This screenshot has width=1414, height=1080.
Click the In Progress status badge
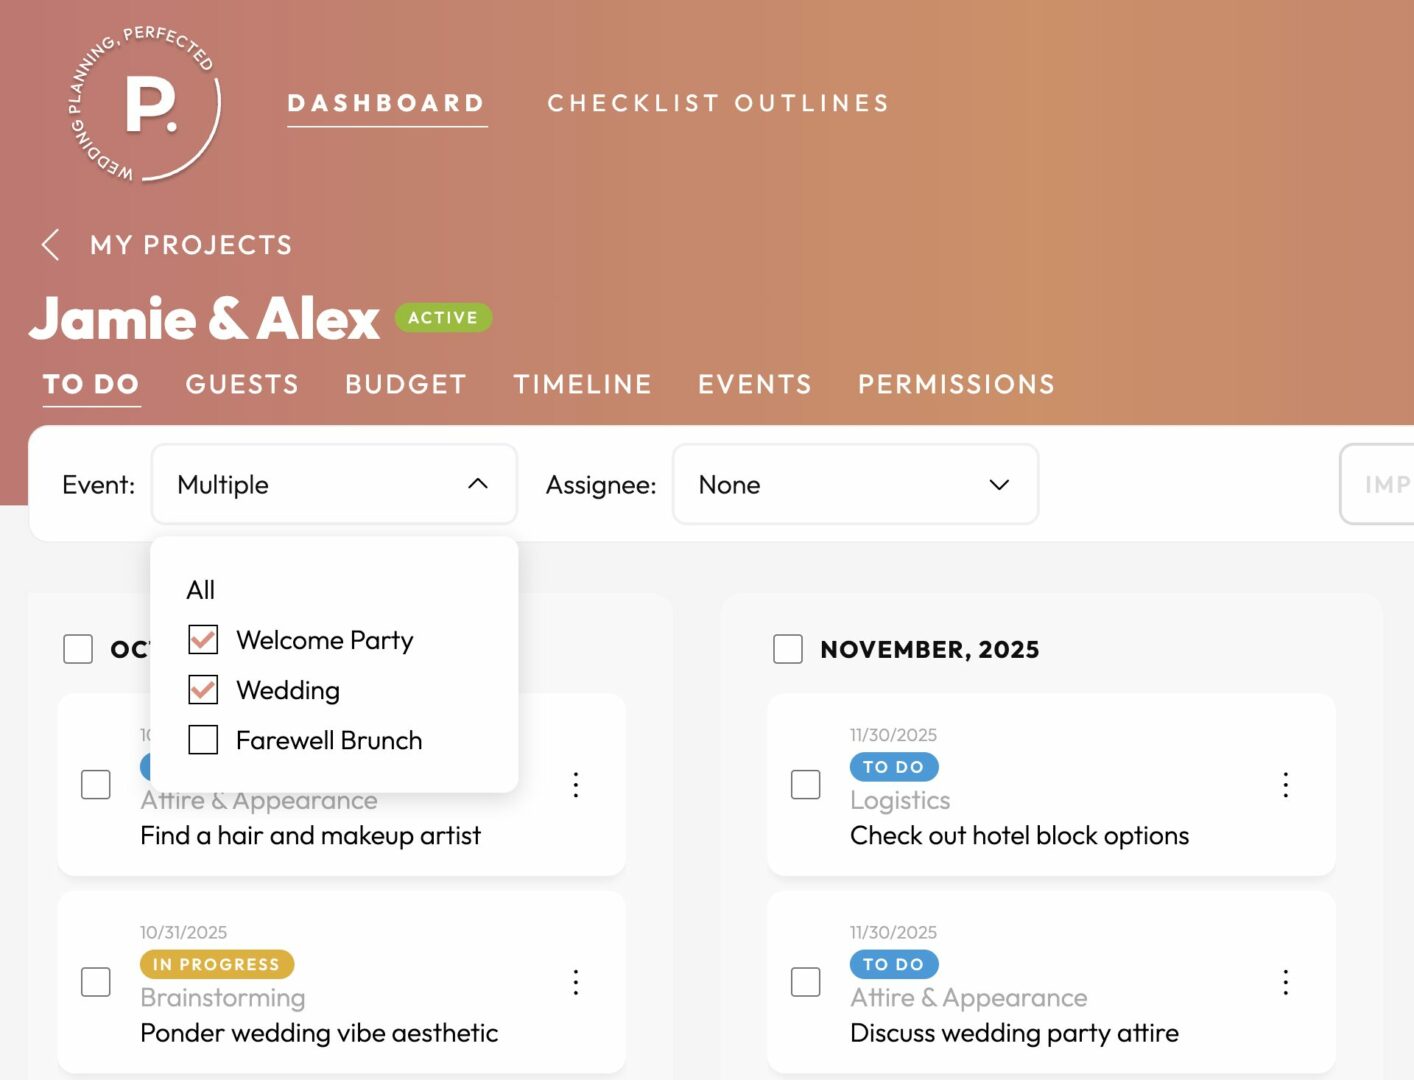[x=216, y=964]
